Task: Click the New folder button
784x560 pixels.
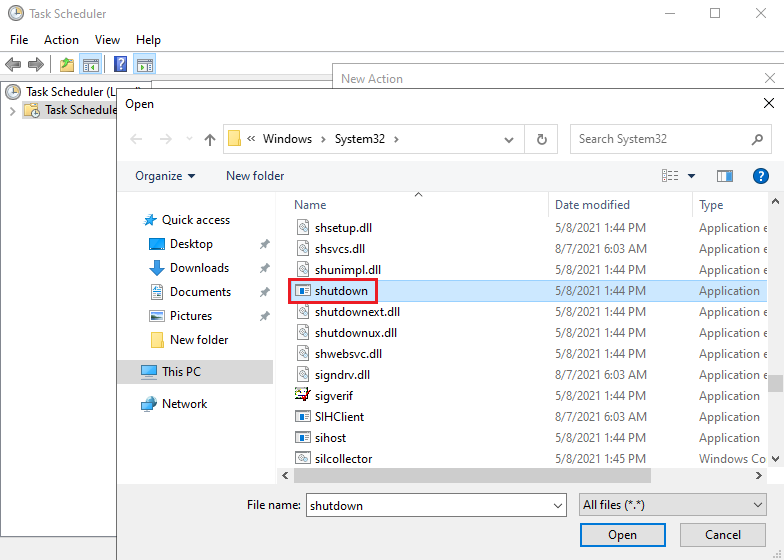Action: click(x=255, y=176)
